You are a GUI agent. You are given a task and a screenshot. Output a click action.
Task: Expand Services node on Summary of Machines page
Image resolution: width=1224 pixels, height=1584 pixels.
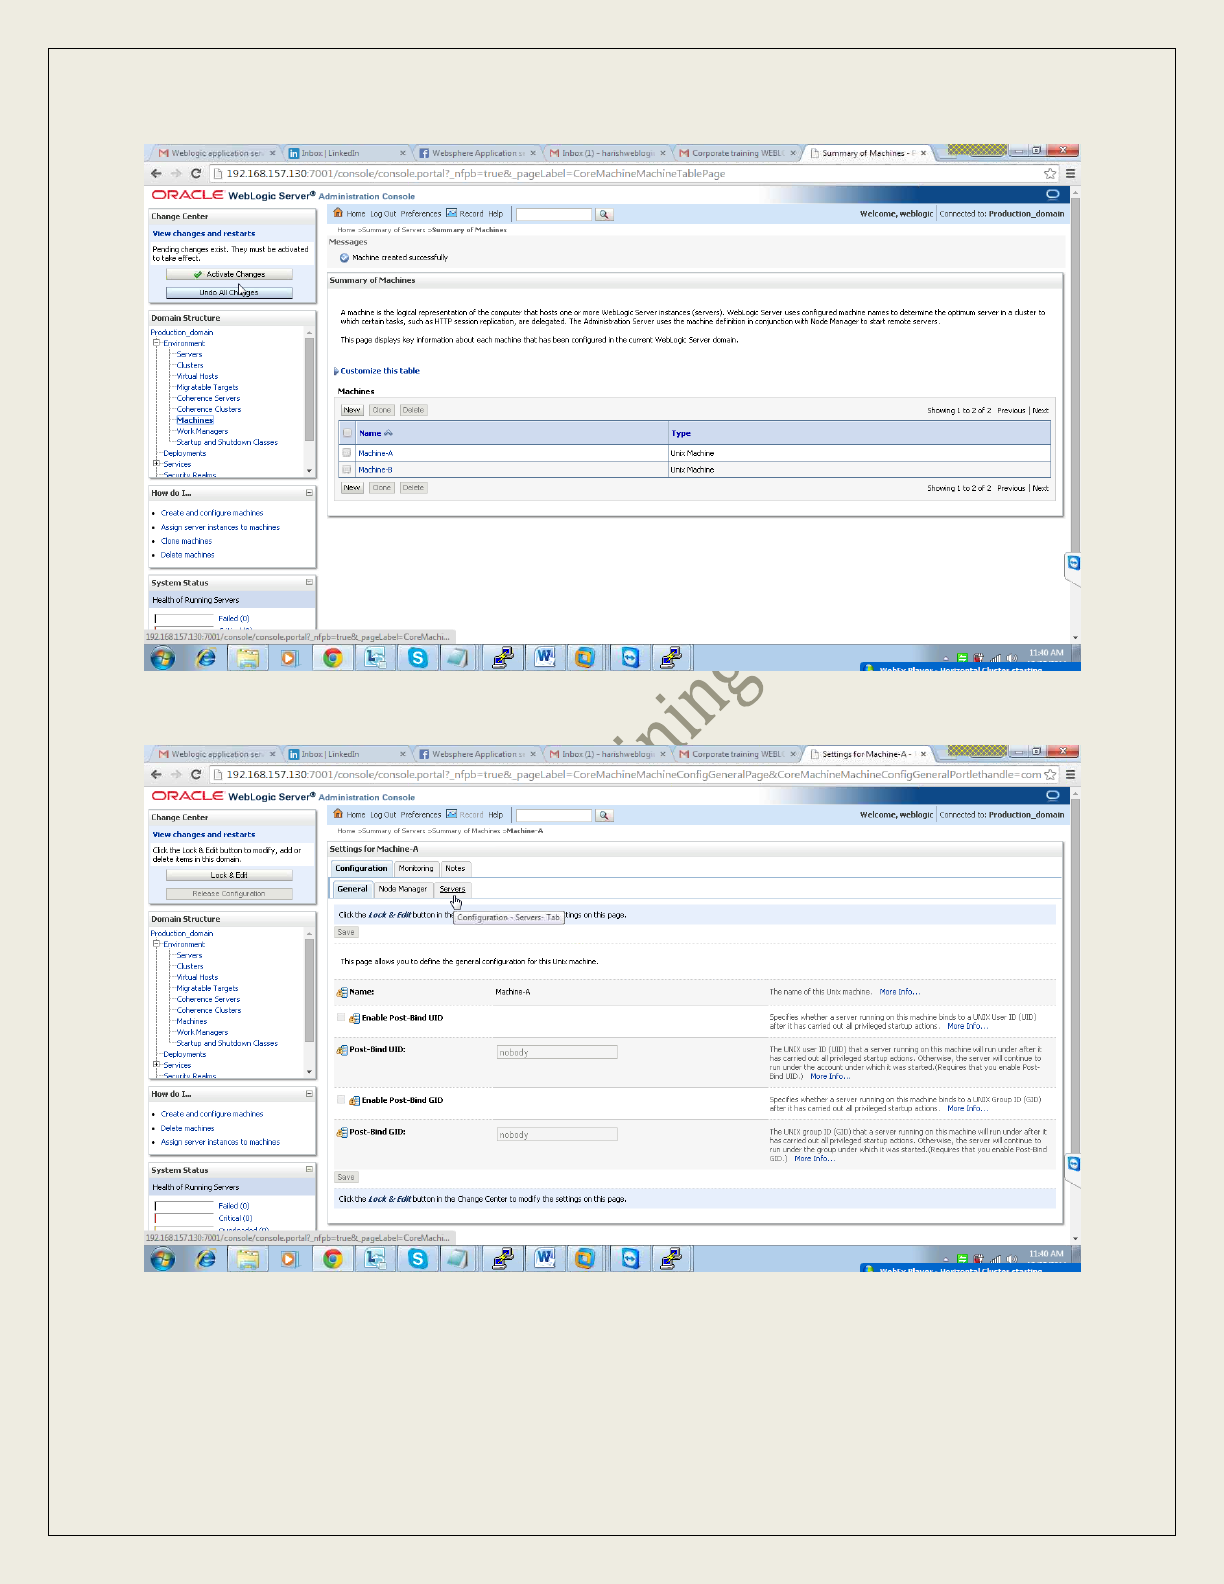156,463
